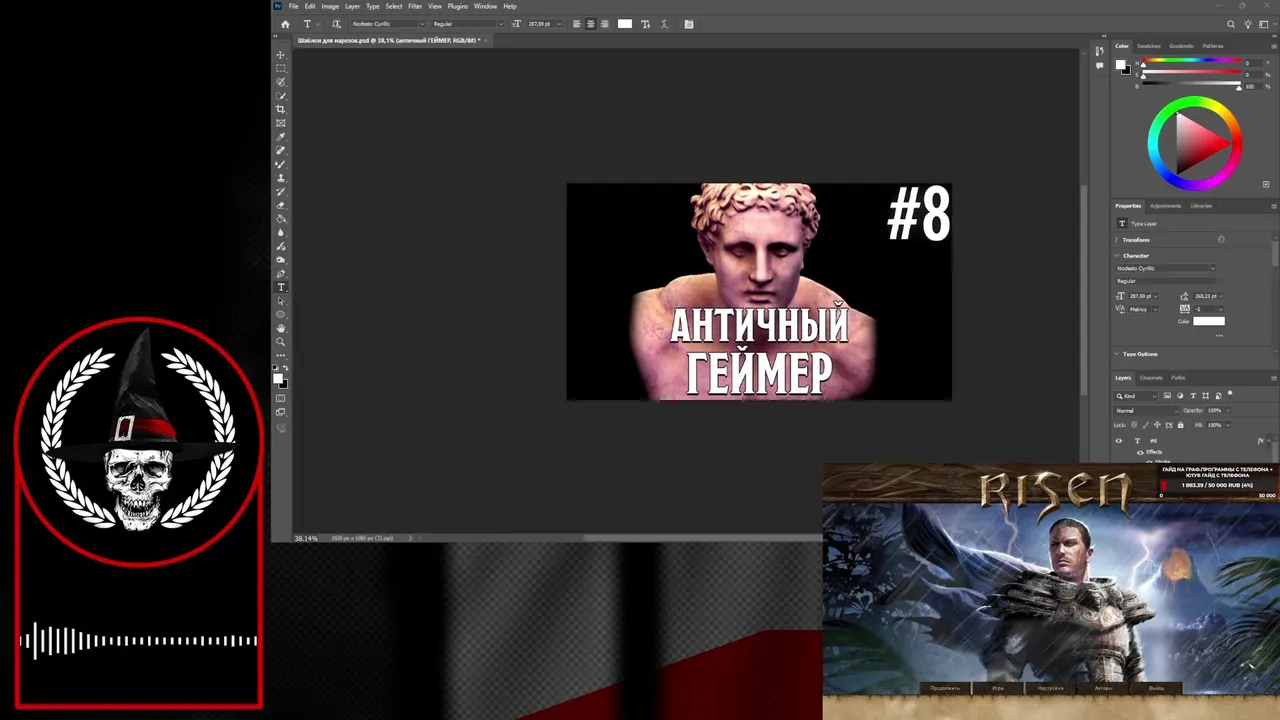Open font size dropdown in options bar
Viewport: 1280px width, 720px height.
[558, 24]
